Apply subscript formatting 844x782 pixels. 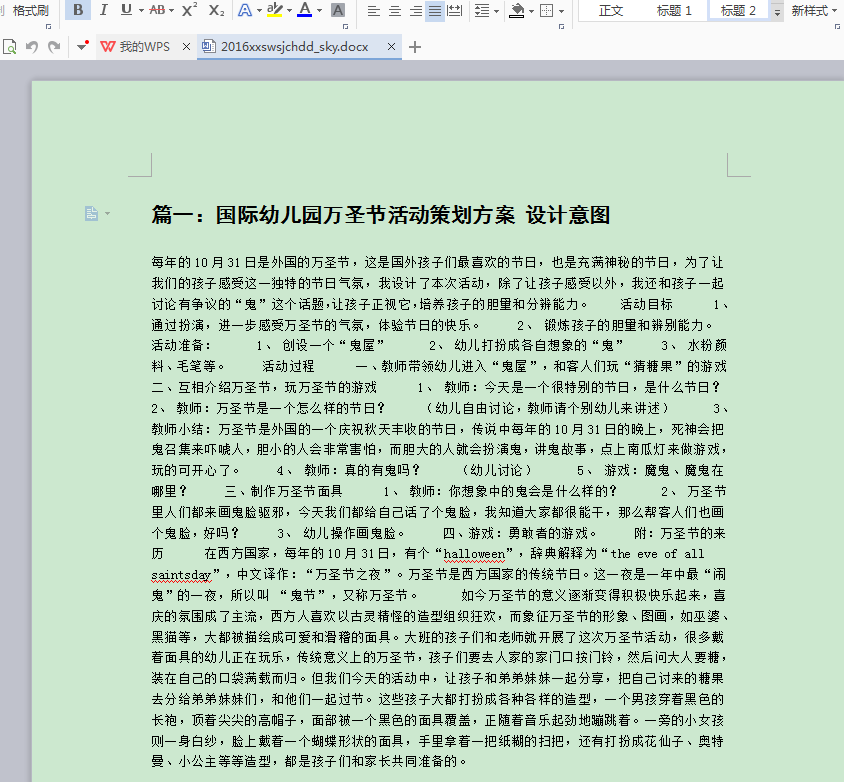click(x=216, y=11)
